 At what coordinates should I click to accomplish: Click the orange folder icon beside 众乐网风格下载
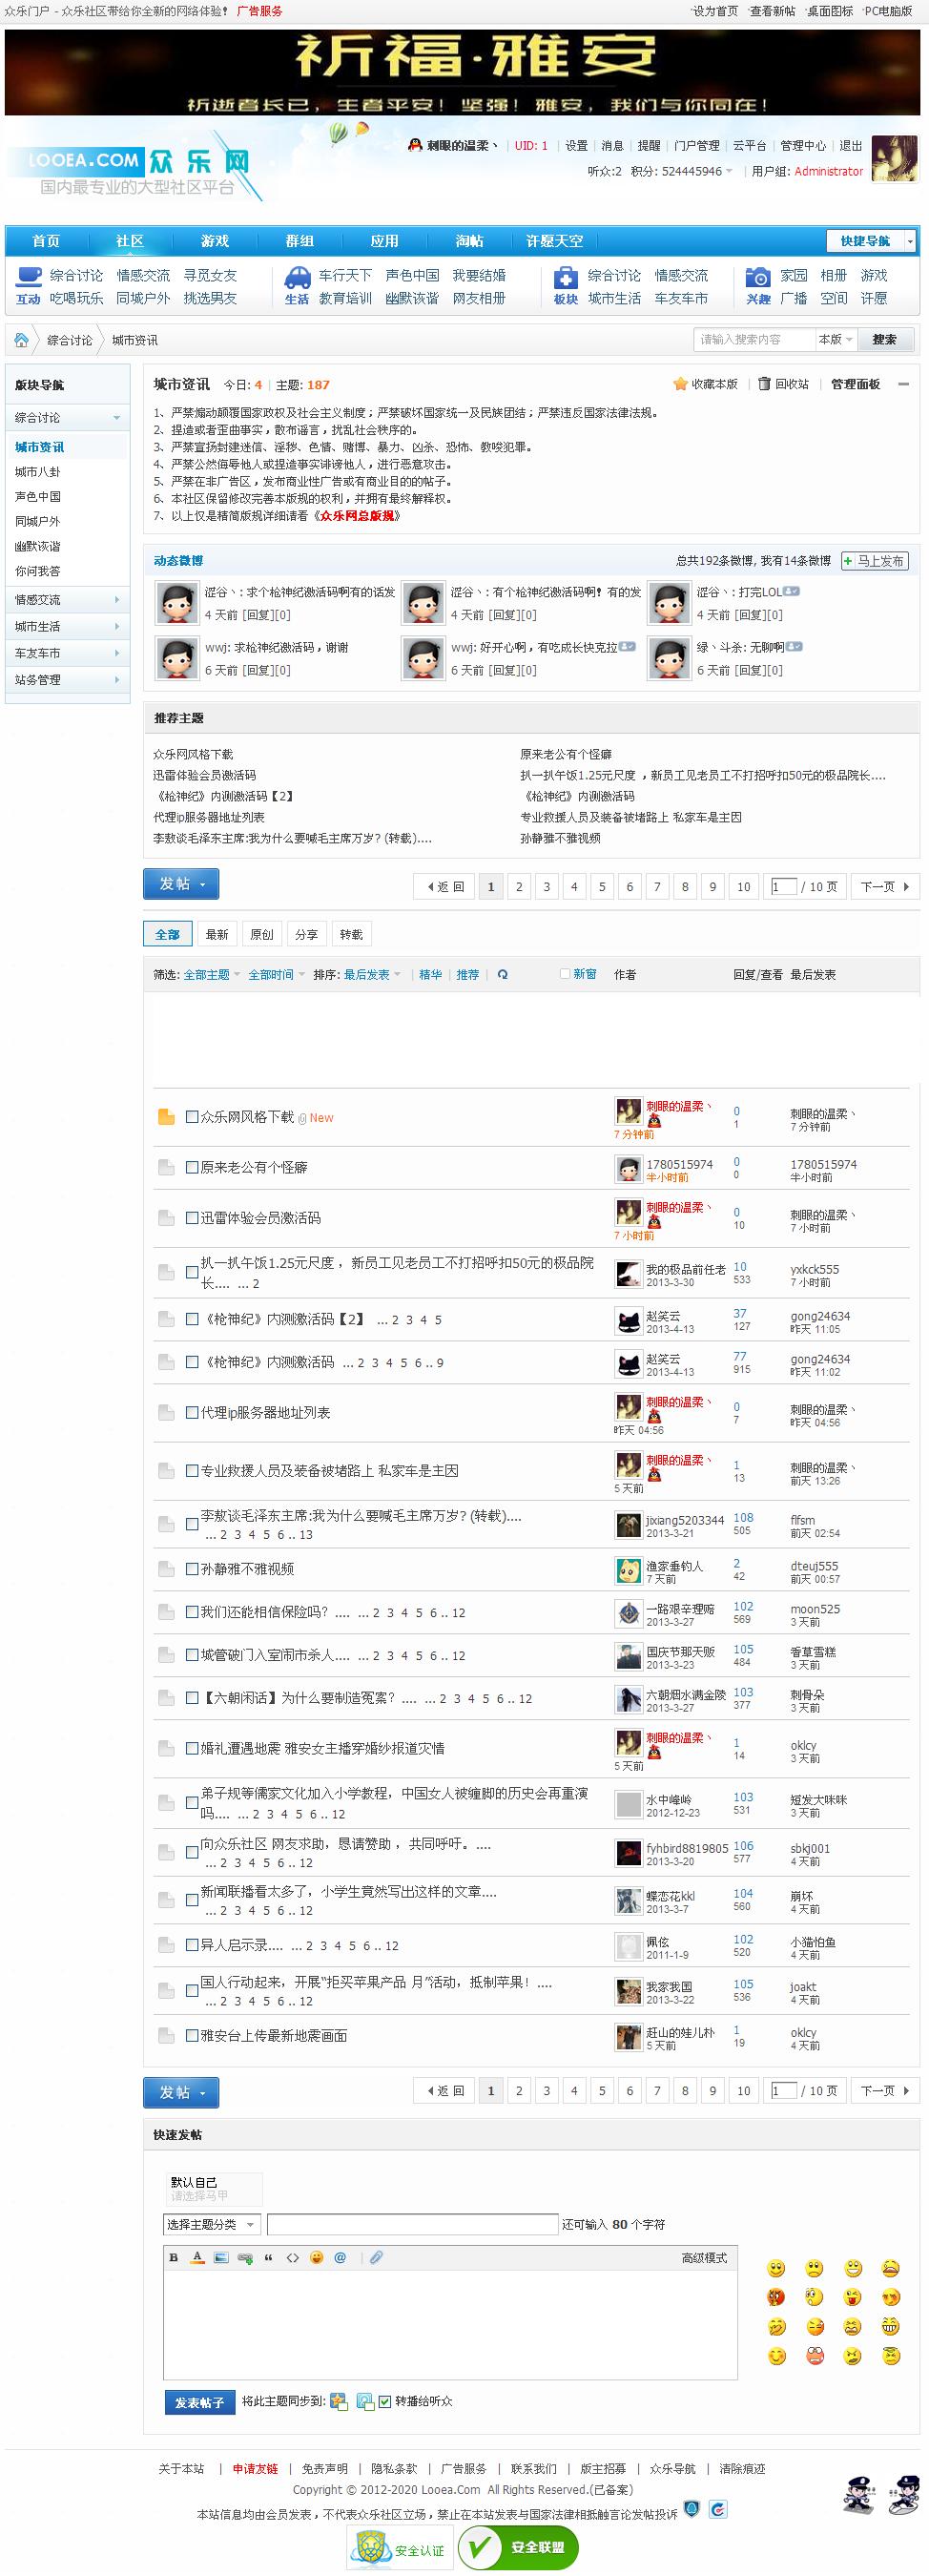tap(166, 1117)
